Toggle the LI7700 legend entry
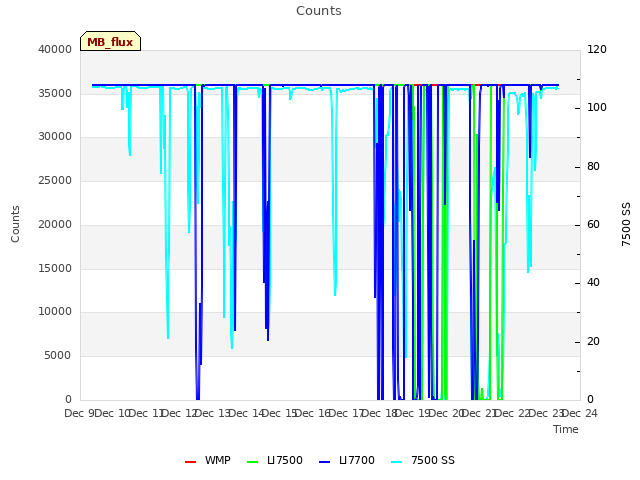640x480 pixels. (x=347, y=460)
